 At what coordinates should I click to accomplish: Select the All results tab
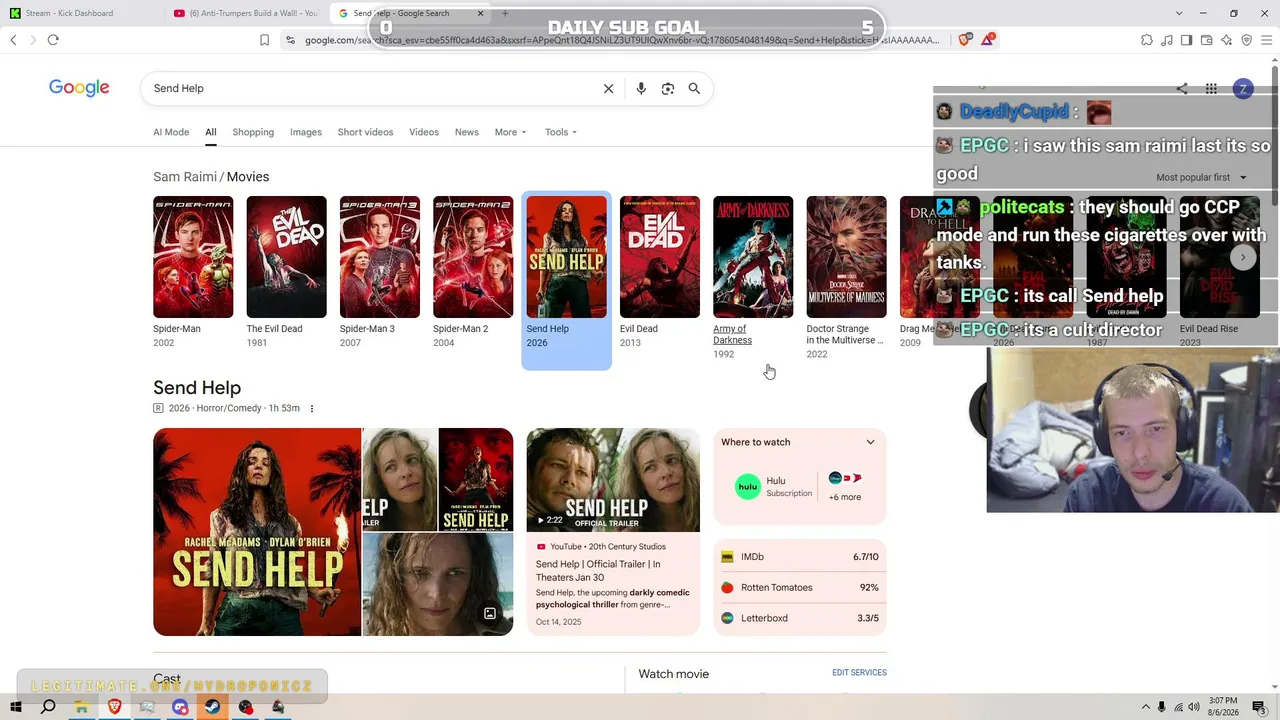(x=211, y=132)
